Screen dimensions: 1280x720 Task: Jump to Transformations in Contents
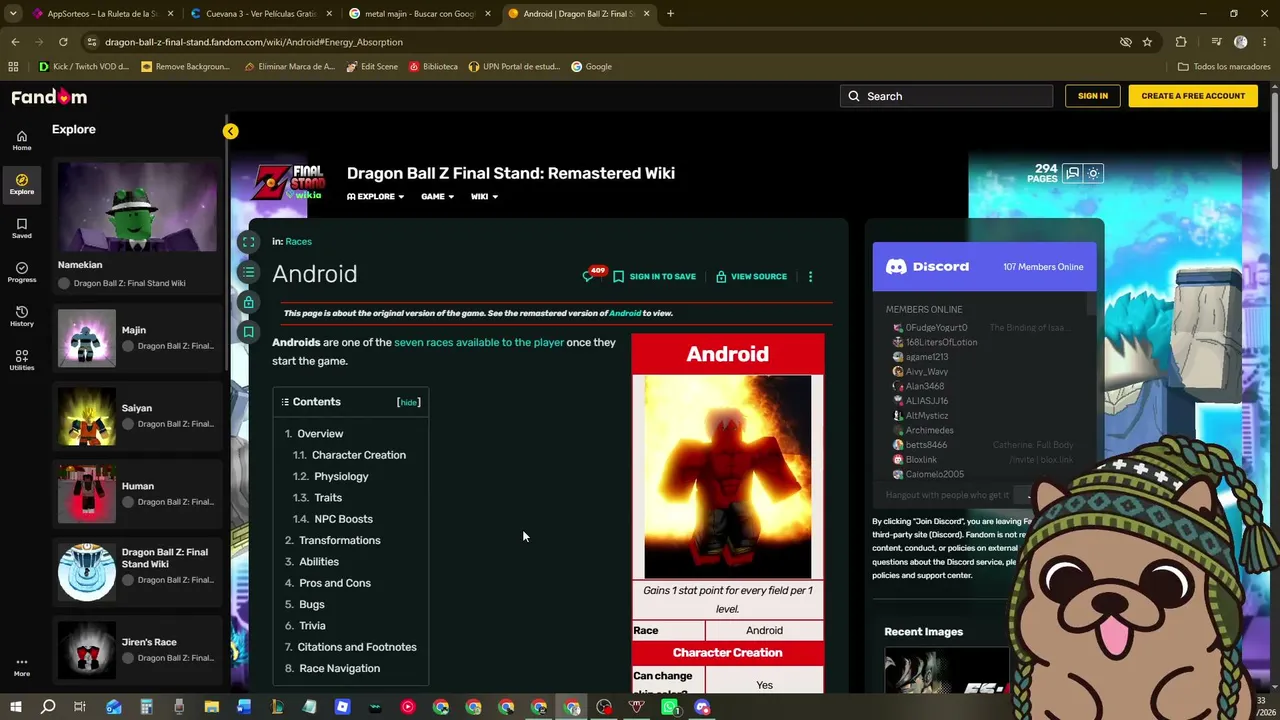339,540
